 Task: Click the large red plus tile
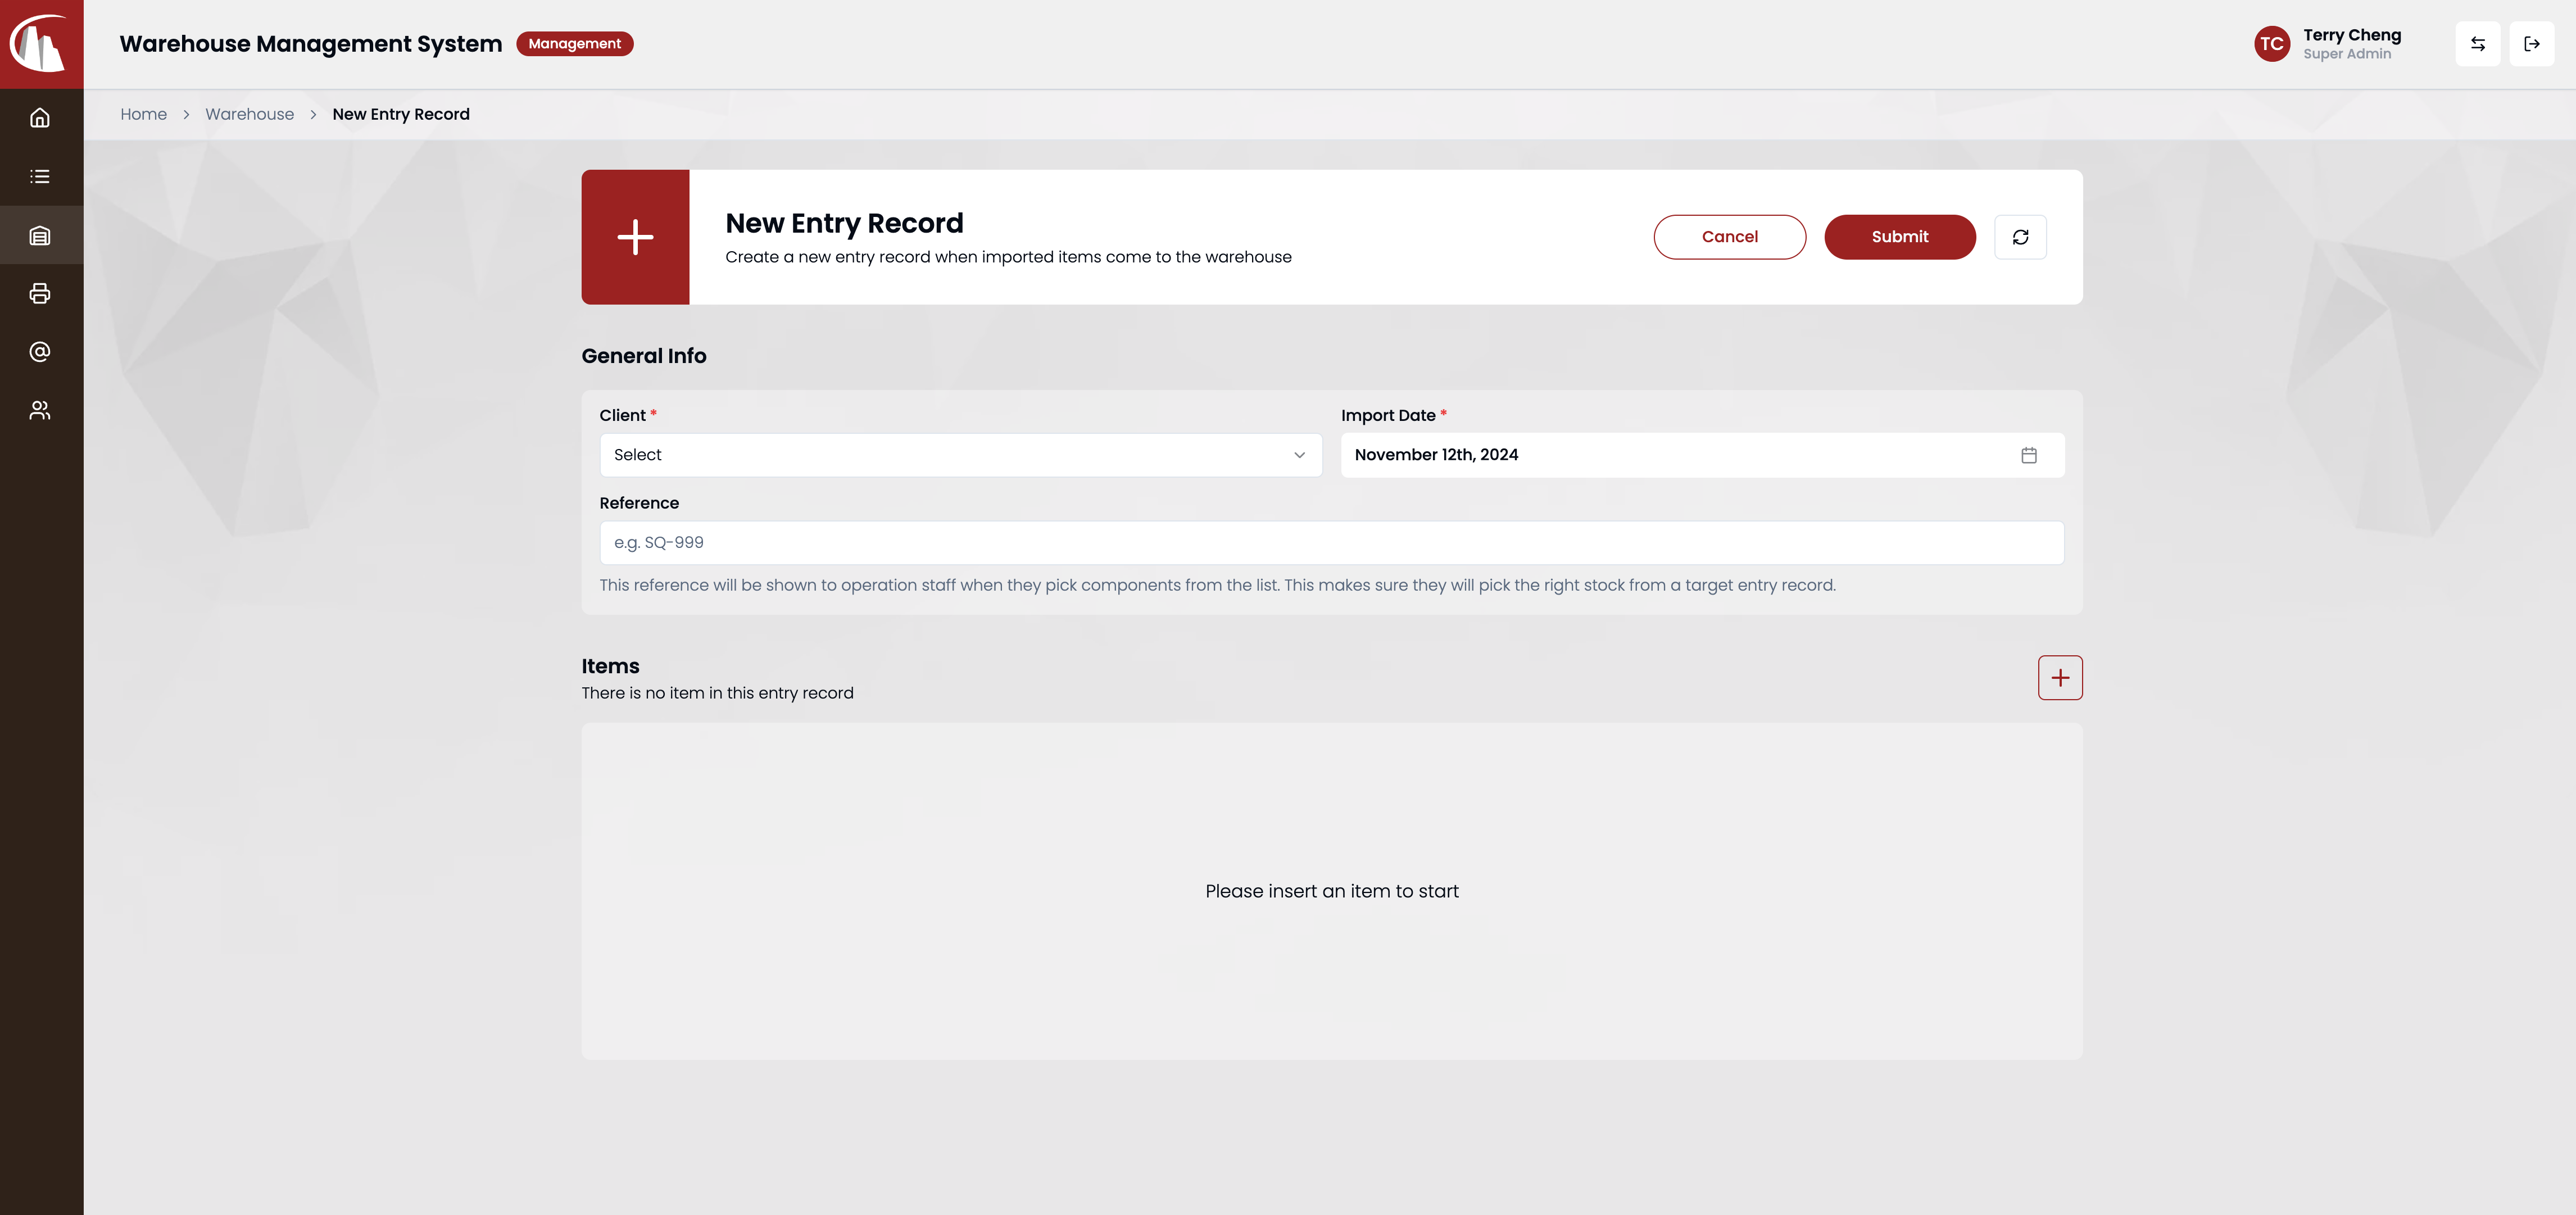(x=635, y=237)
